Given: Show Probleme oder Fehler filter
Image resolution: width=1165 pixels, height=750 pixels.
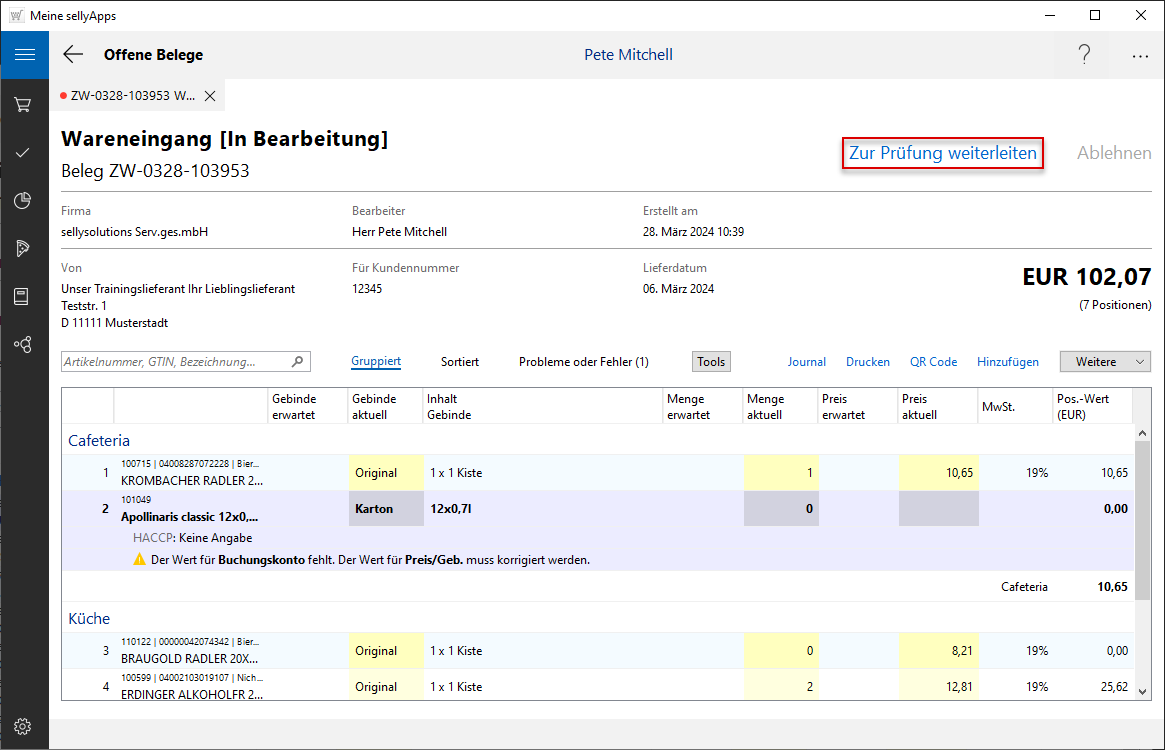Looking at the screenshot, I should pos(583,362).
